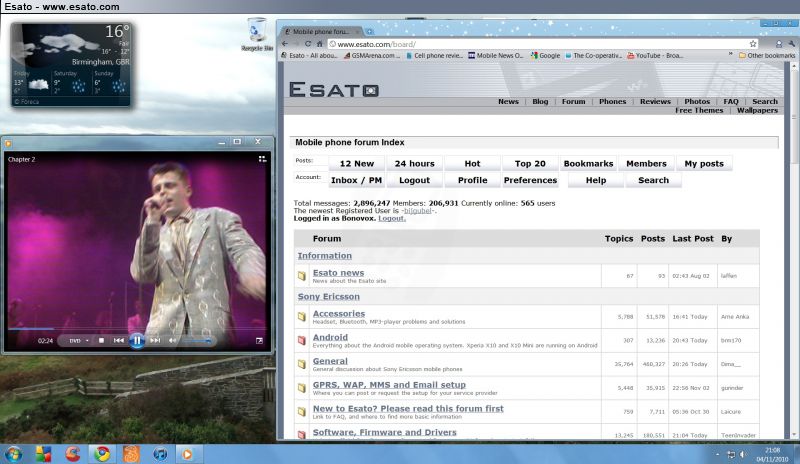Open Chrome home page button
This screenshot has height=464, width=800.
tap(319, 44)
